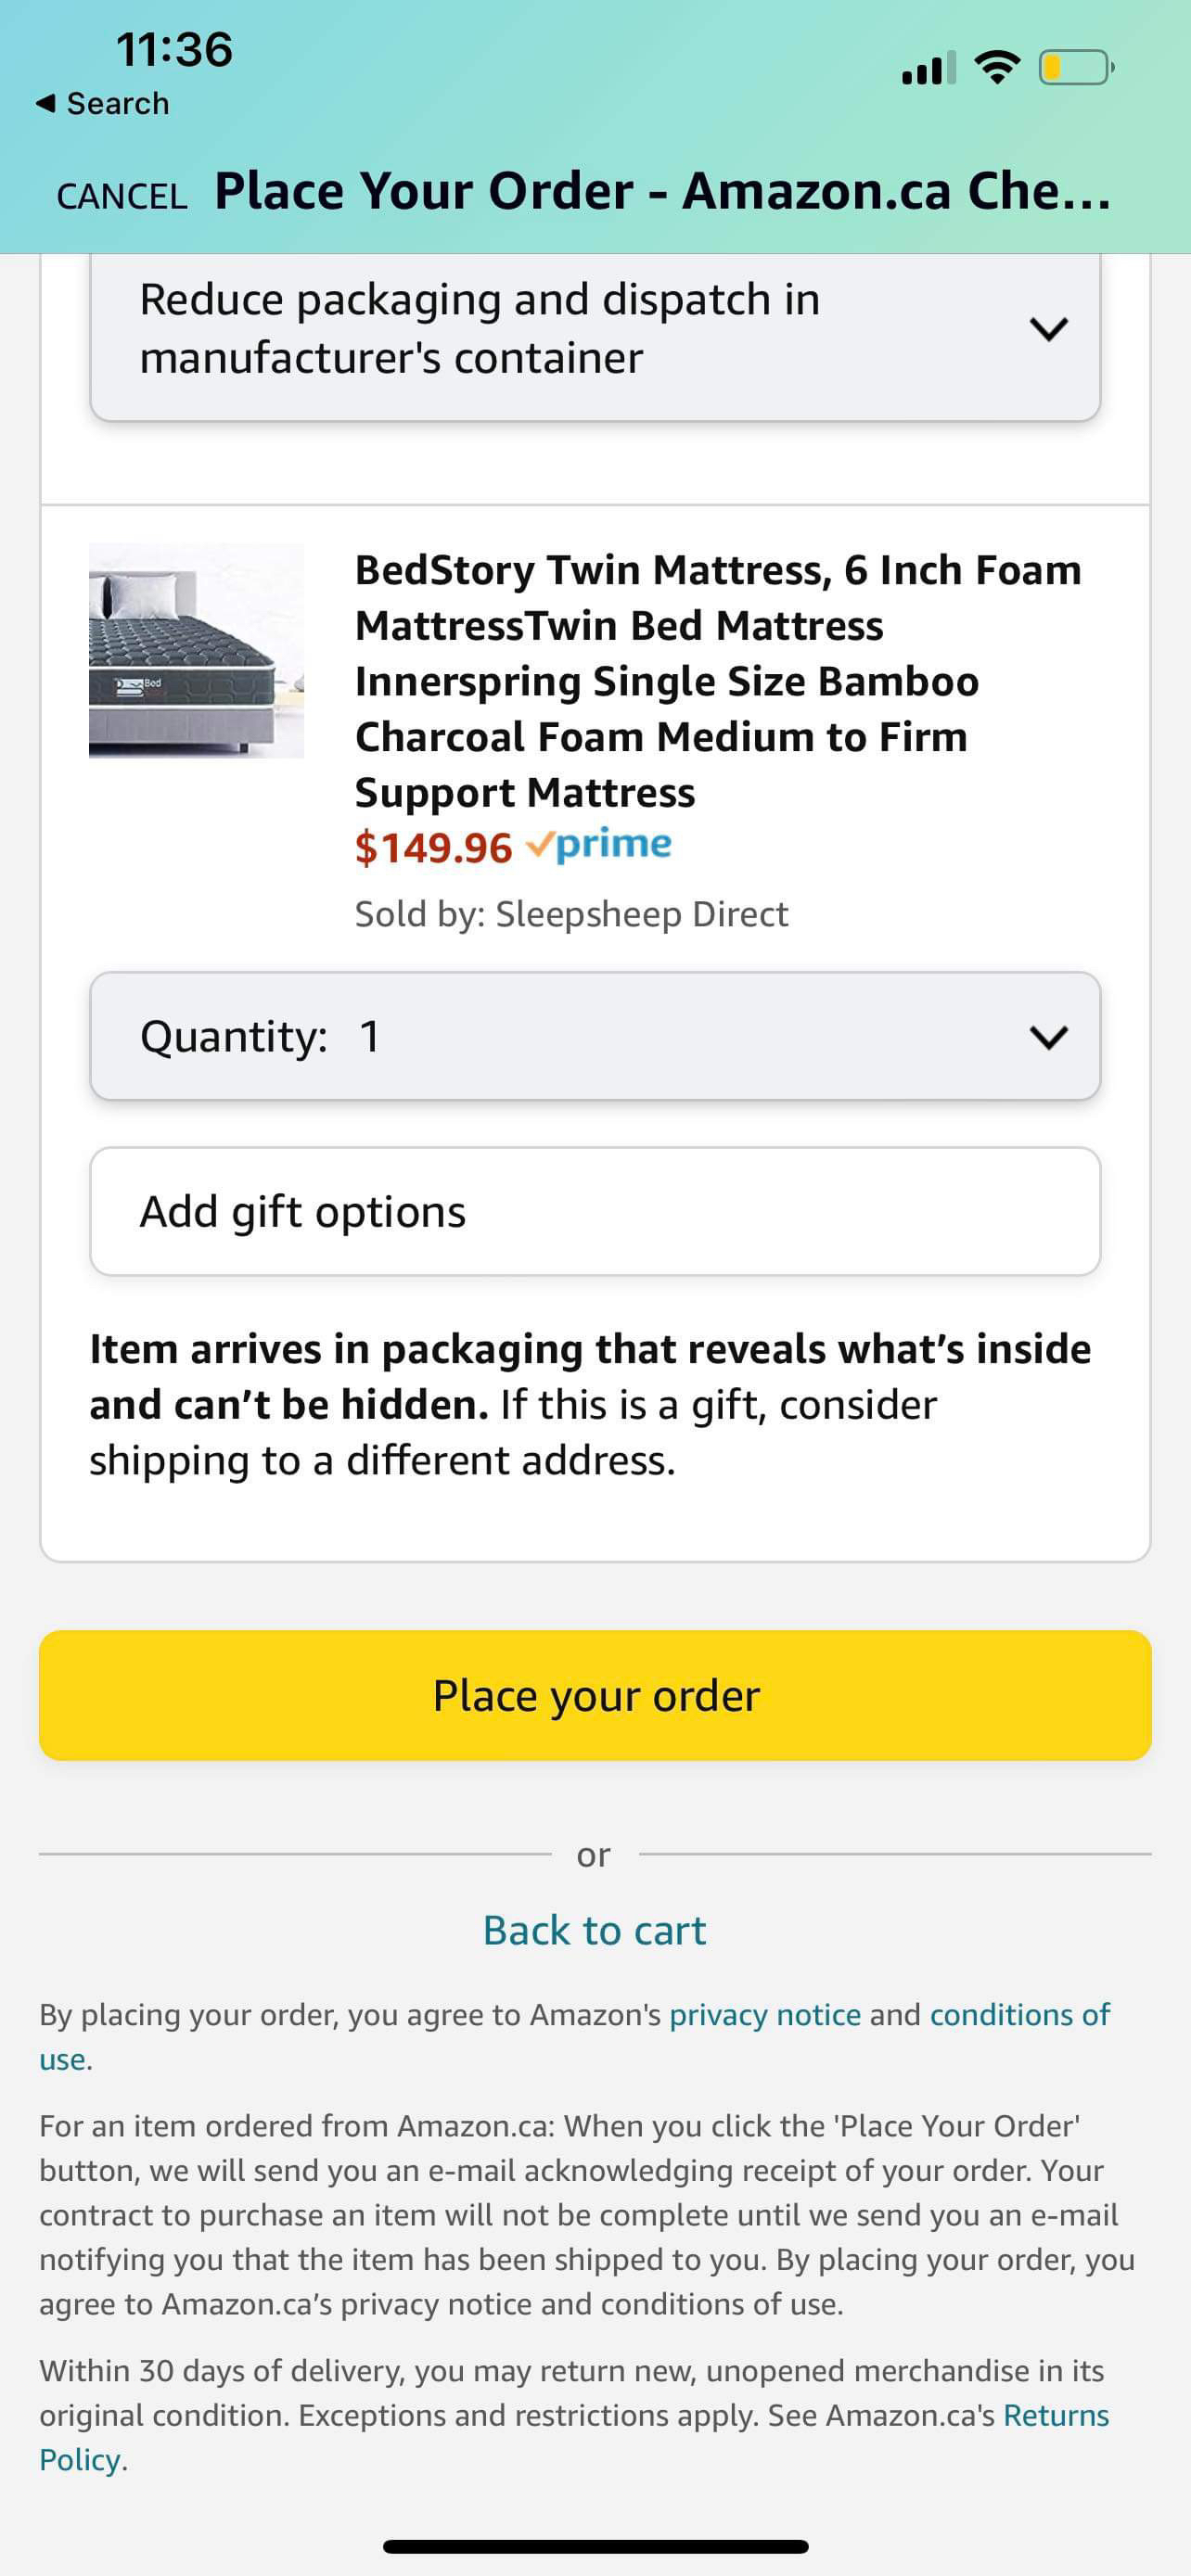The width and height of the screenshot is (1191, 2576).
Task: Cancel the checkout
Action: [122, 196]
